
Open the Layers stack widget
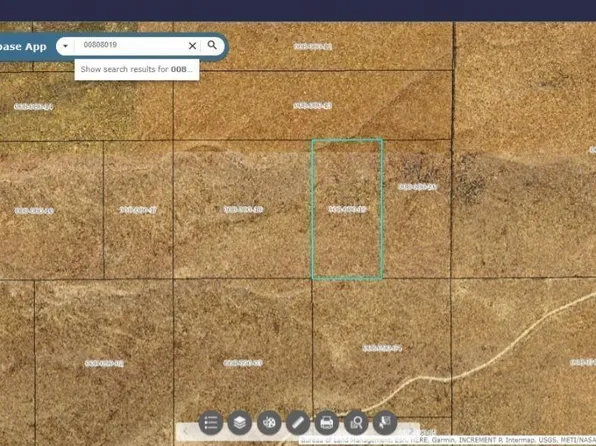(240, 422)
